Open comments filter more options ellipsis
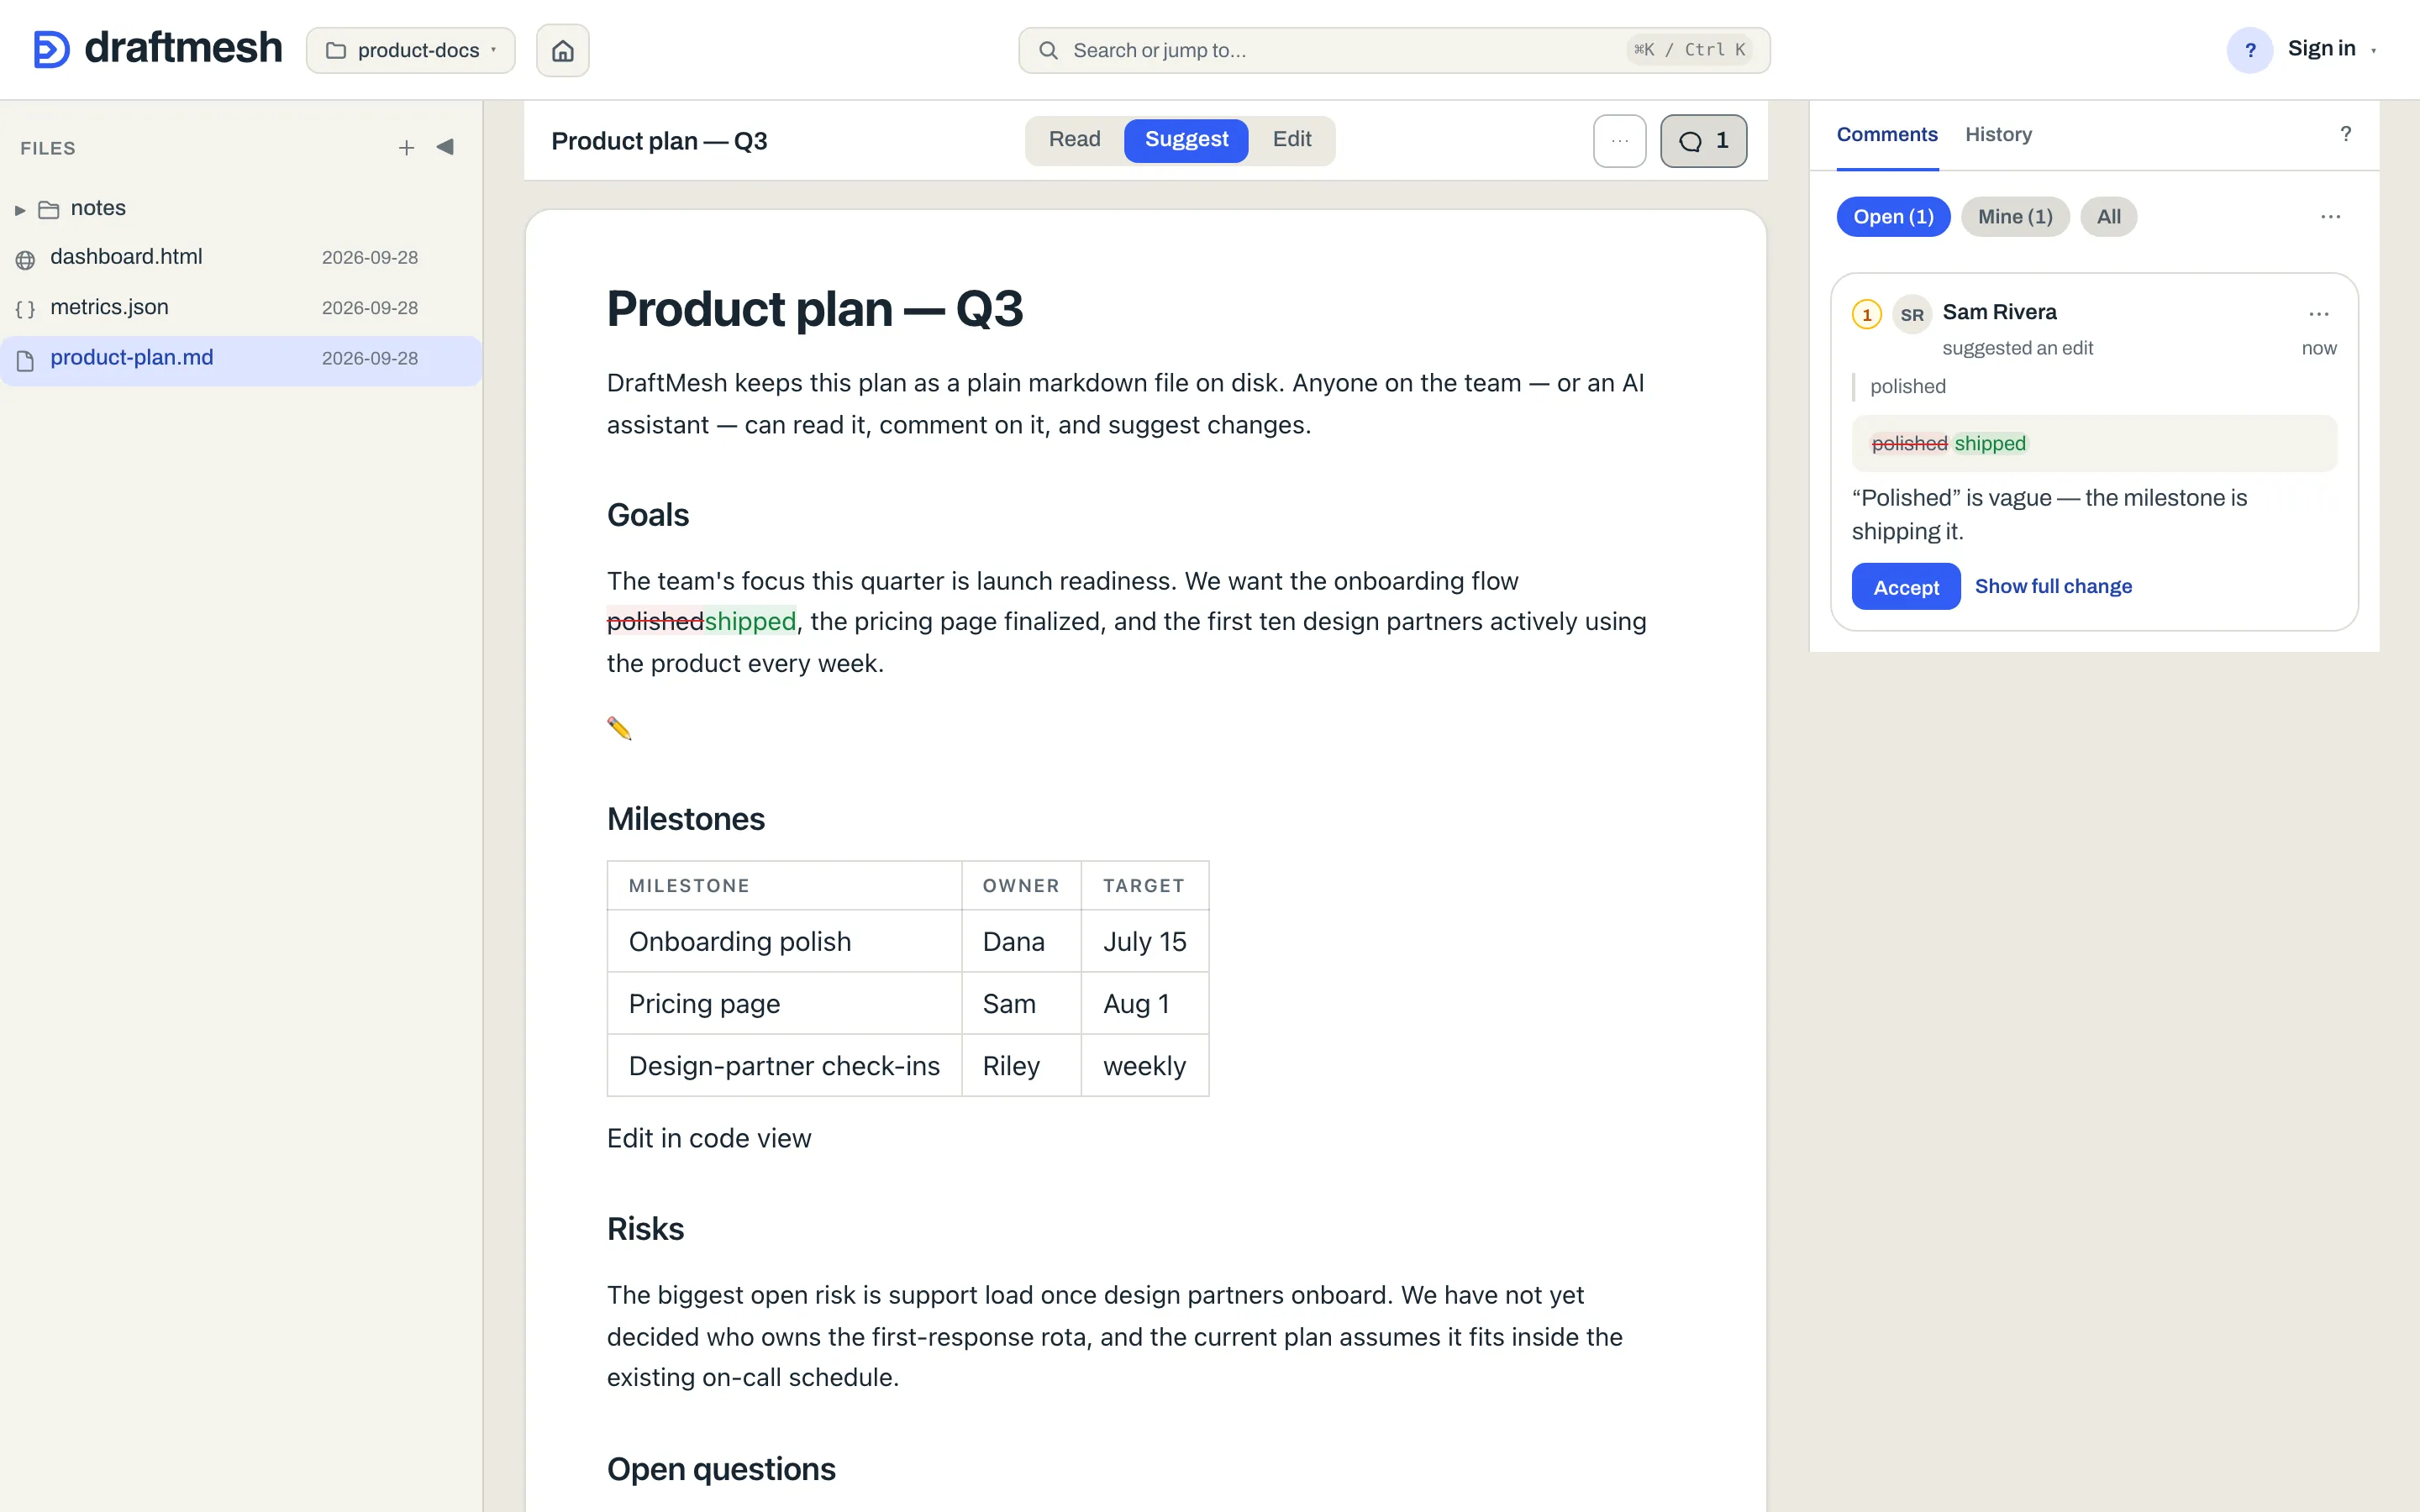Image resolution: width=2420 pixels, height=1512 pixels. coord(2330,217)
